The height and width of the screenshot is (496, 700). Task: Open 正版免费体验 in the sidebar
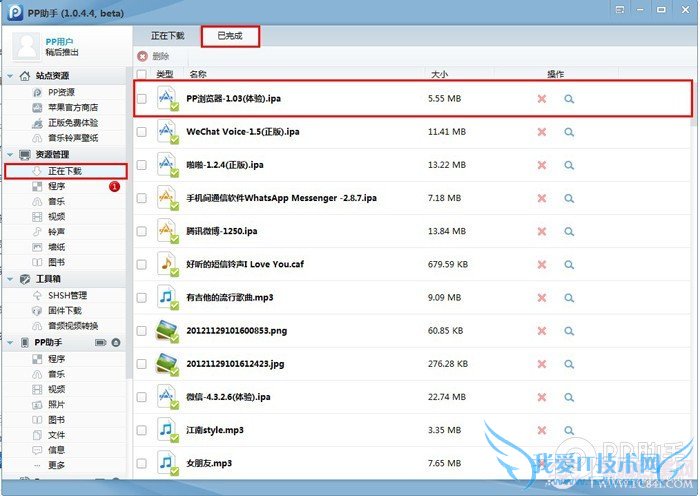pyautogui.click(x=73, y=123)
